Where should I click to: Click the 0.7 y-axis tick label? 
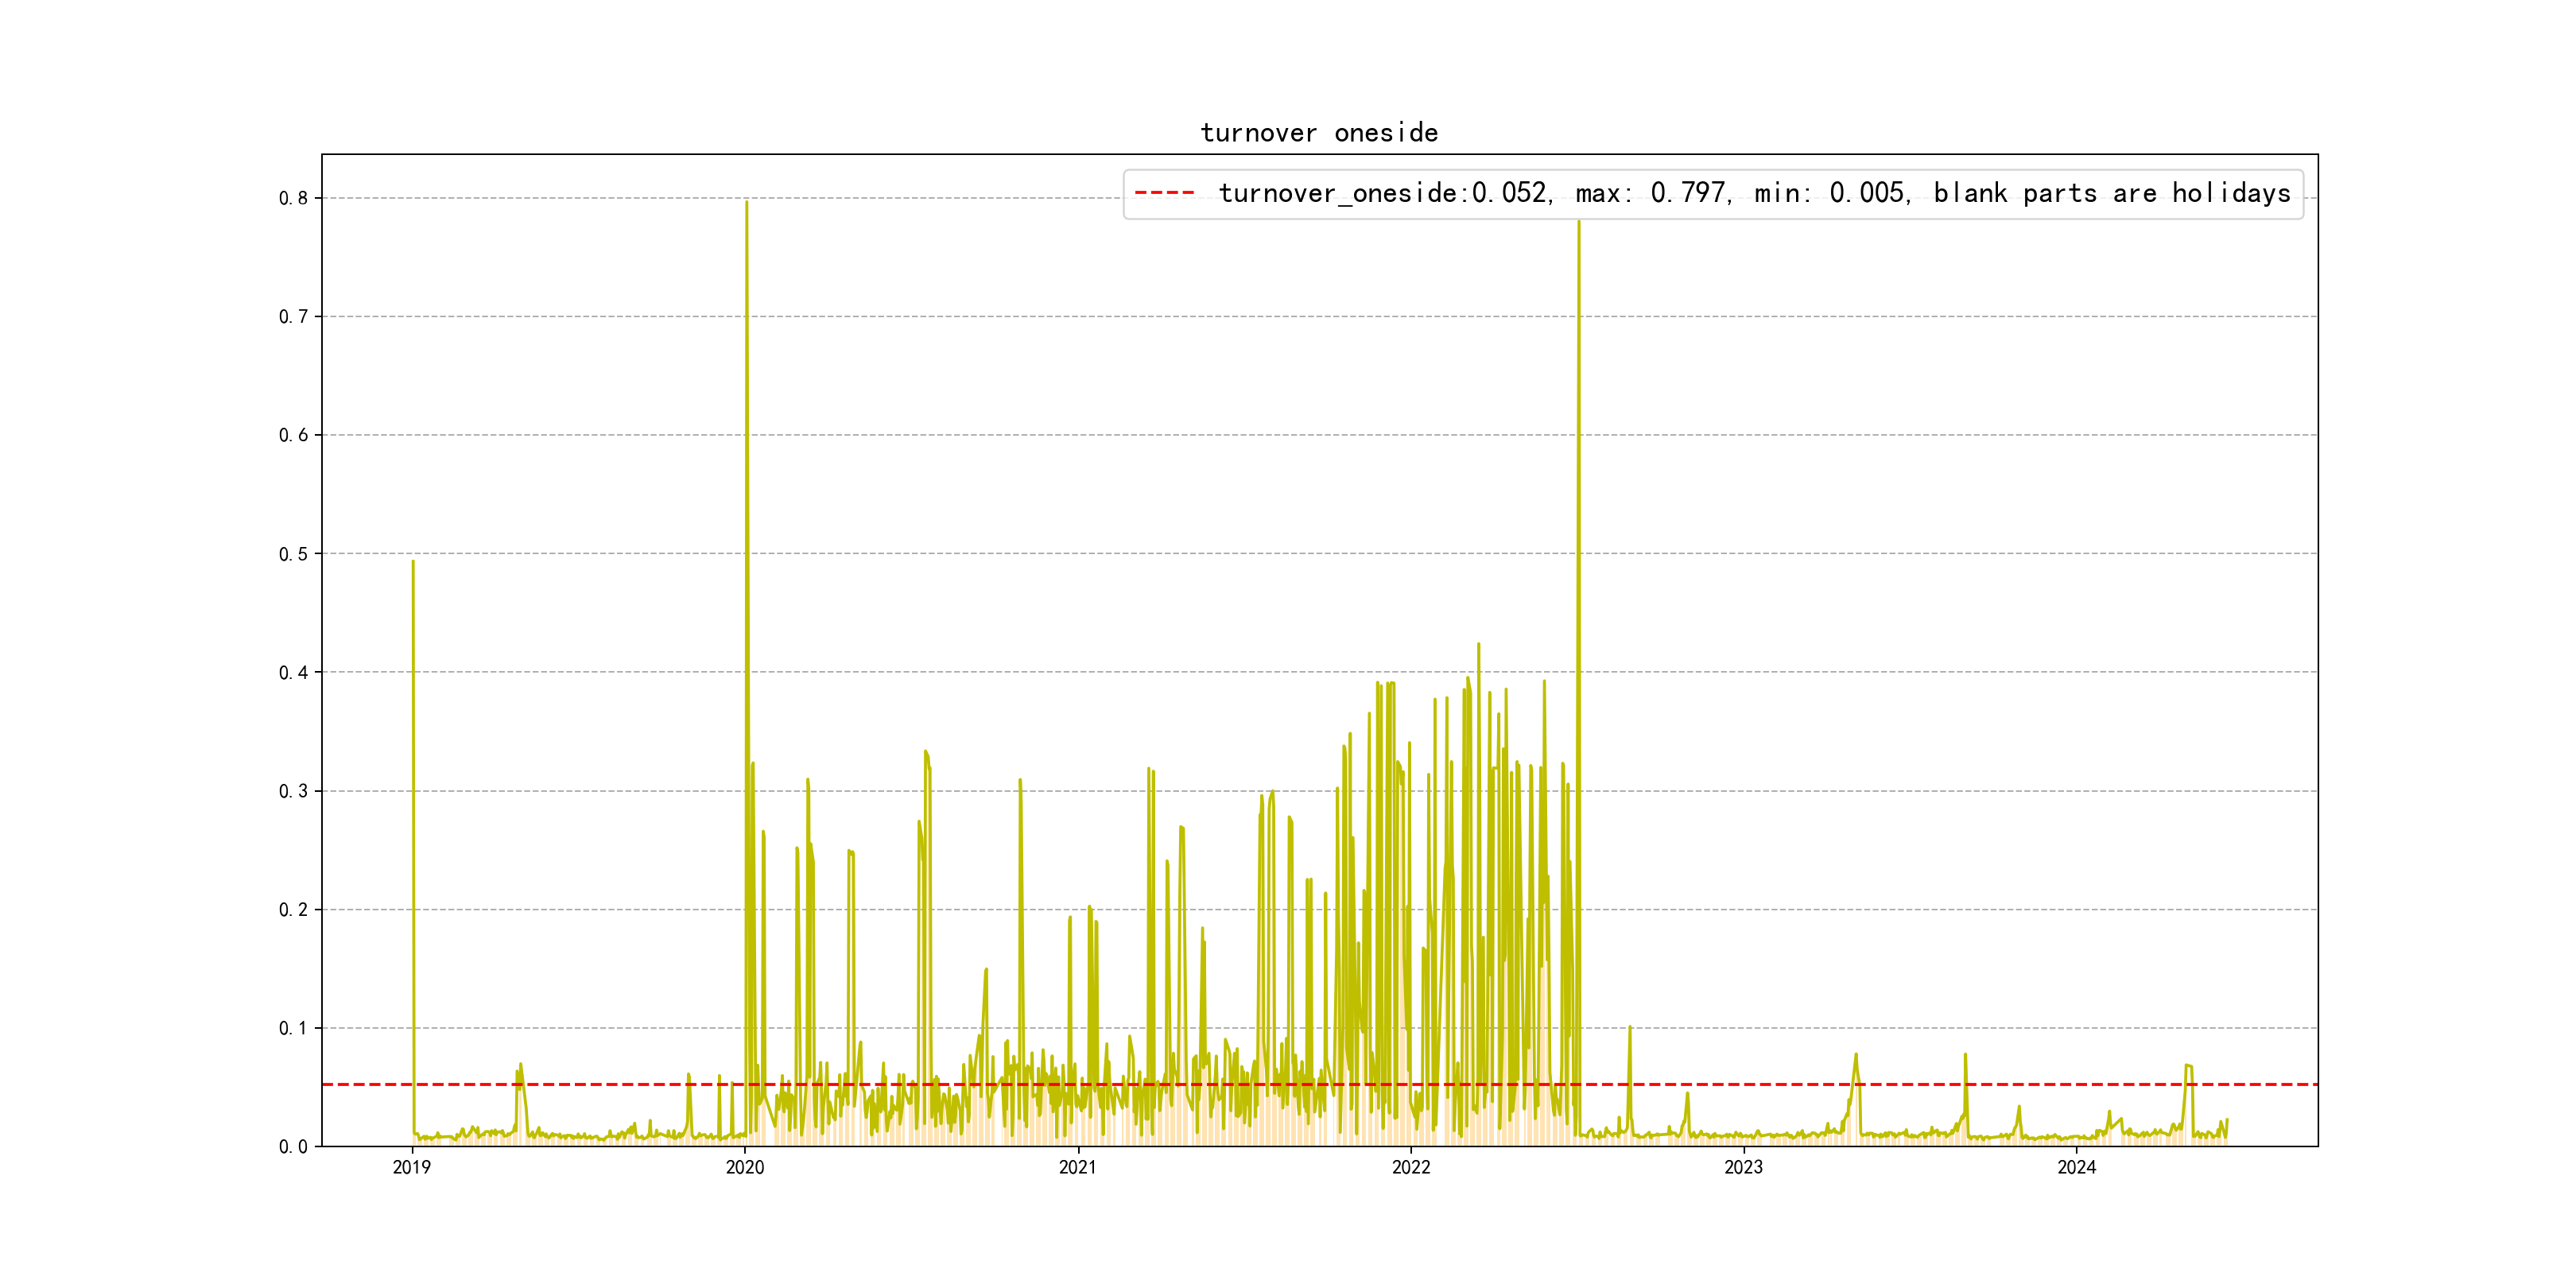coord(293,317)
